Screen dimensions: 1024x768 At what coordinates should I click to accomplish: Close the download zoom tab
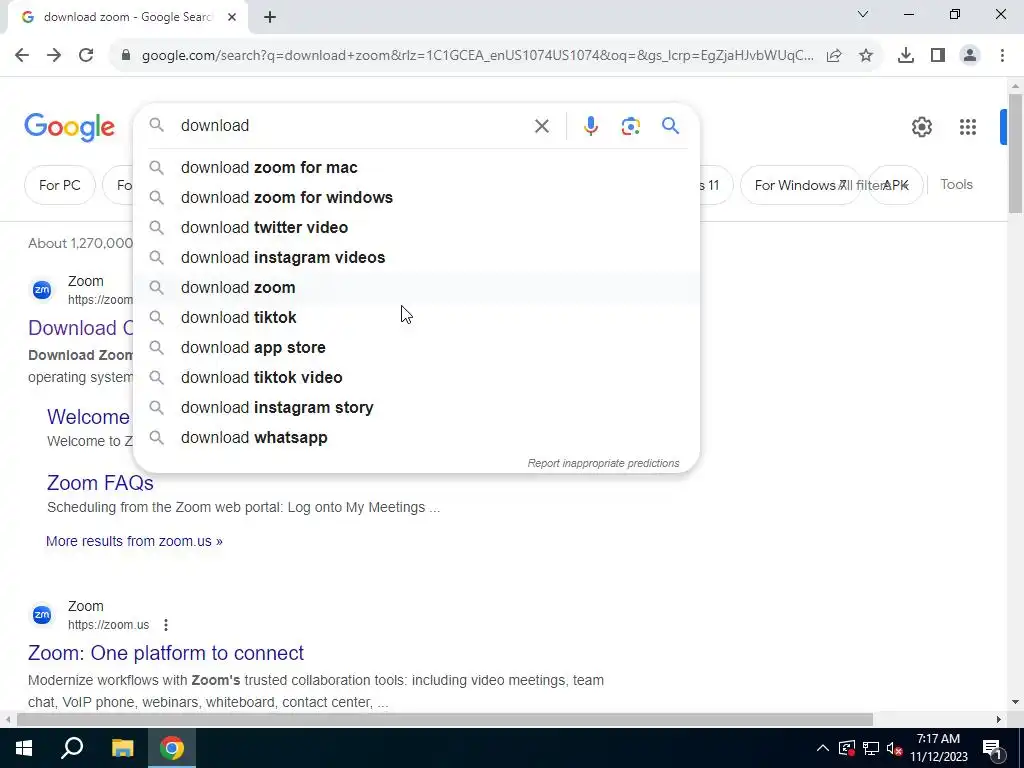tap(232, 18)
